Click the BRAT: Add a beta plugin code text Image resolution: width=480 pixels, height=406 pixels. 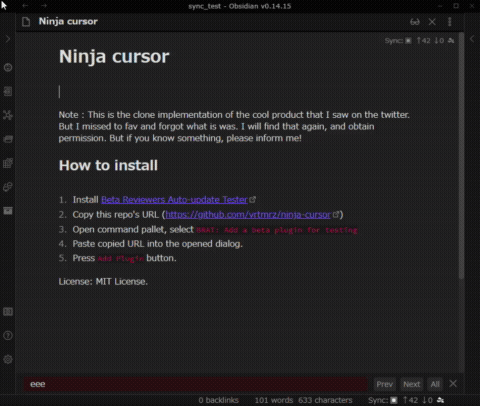[x=277, y=230]
